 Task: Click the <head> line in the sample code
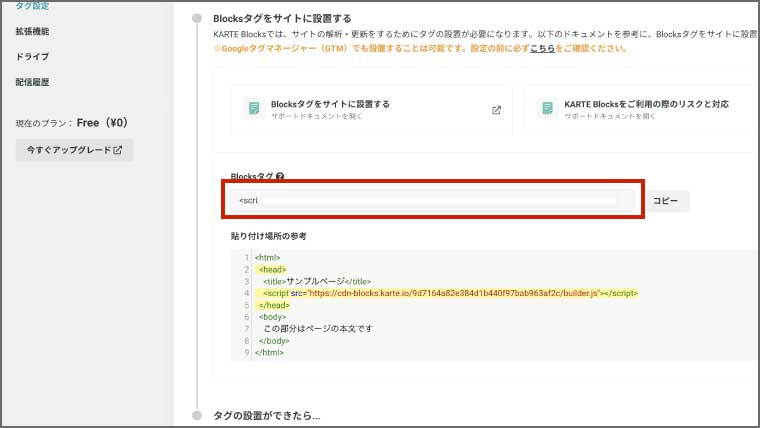[272, 269]
